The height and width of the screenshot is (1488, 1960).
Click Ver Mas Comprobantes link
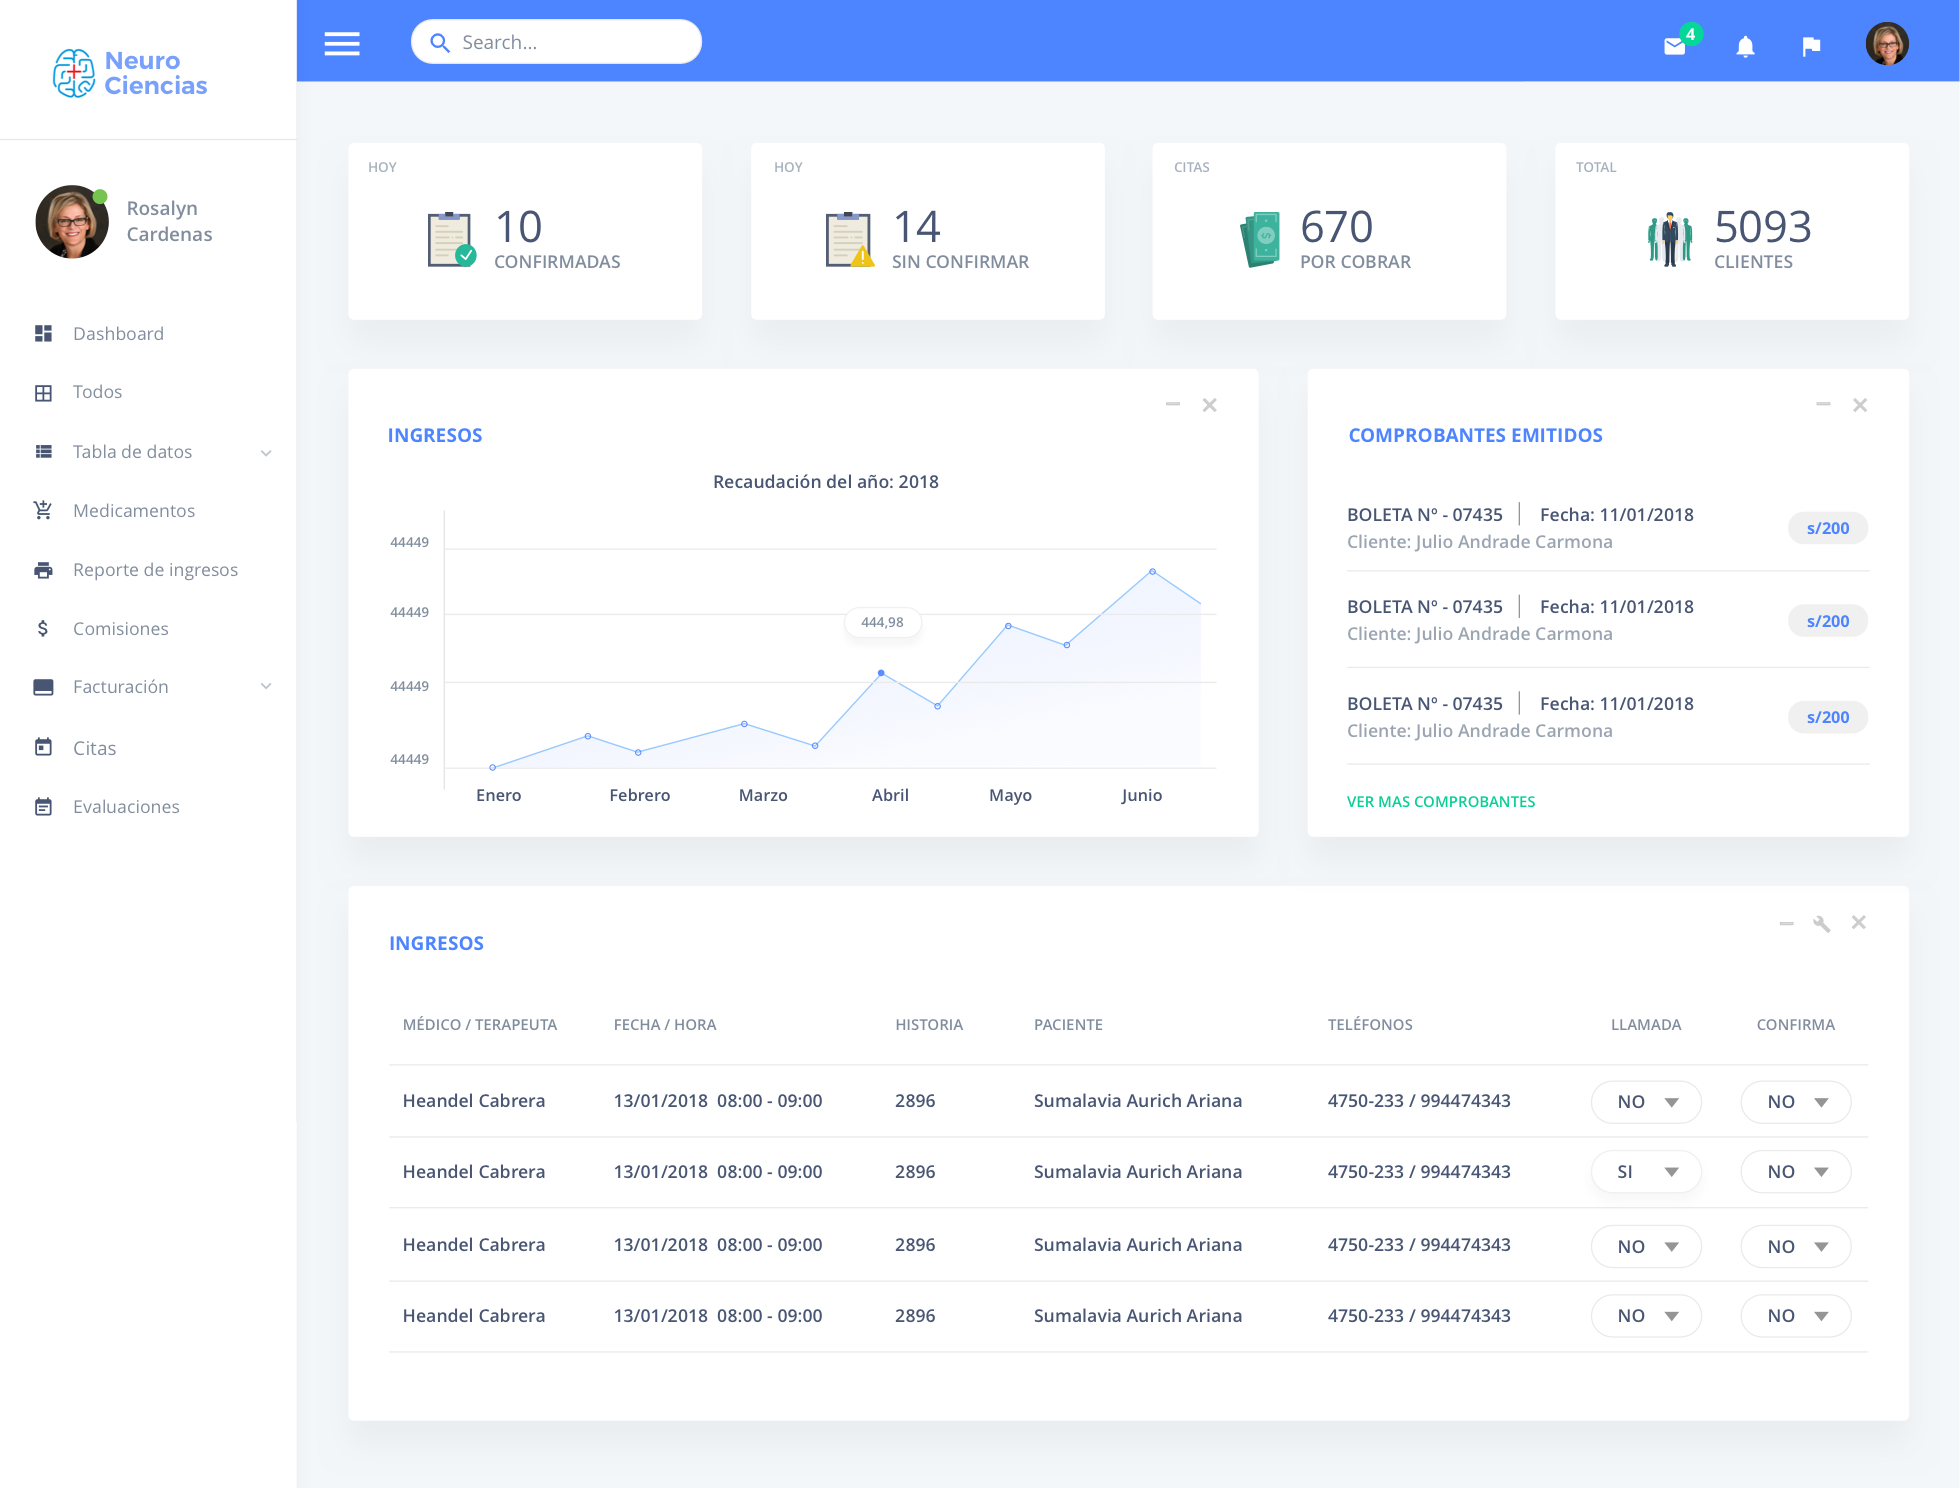click(x=1440, y=802)
